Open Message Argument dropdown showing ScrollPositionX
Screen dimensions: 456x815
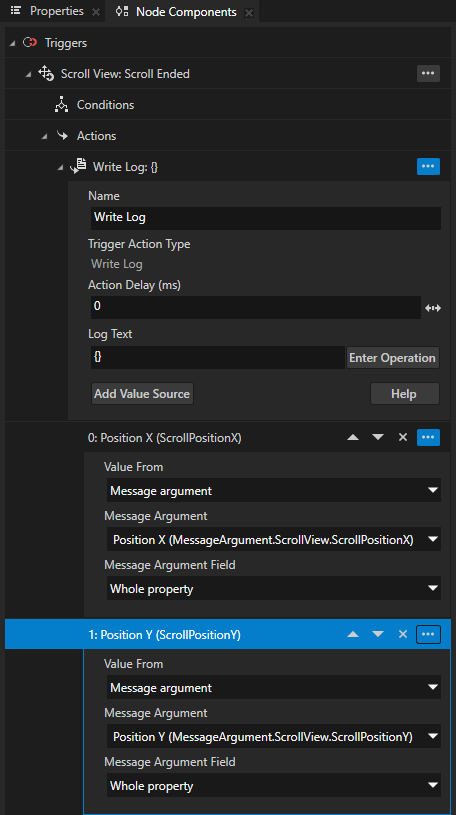273,540
